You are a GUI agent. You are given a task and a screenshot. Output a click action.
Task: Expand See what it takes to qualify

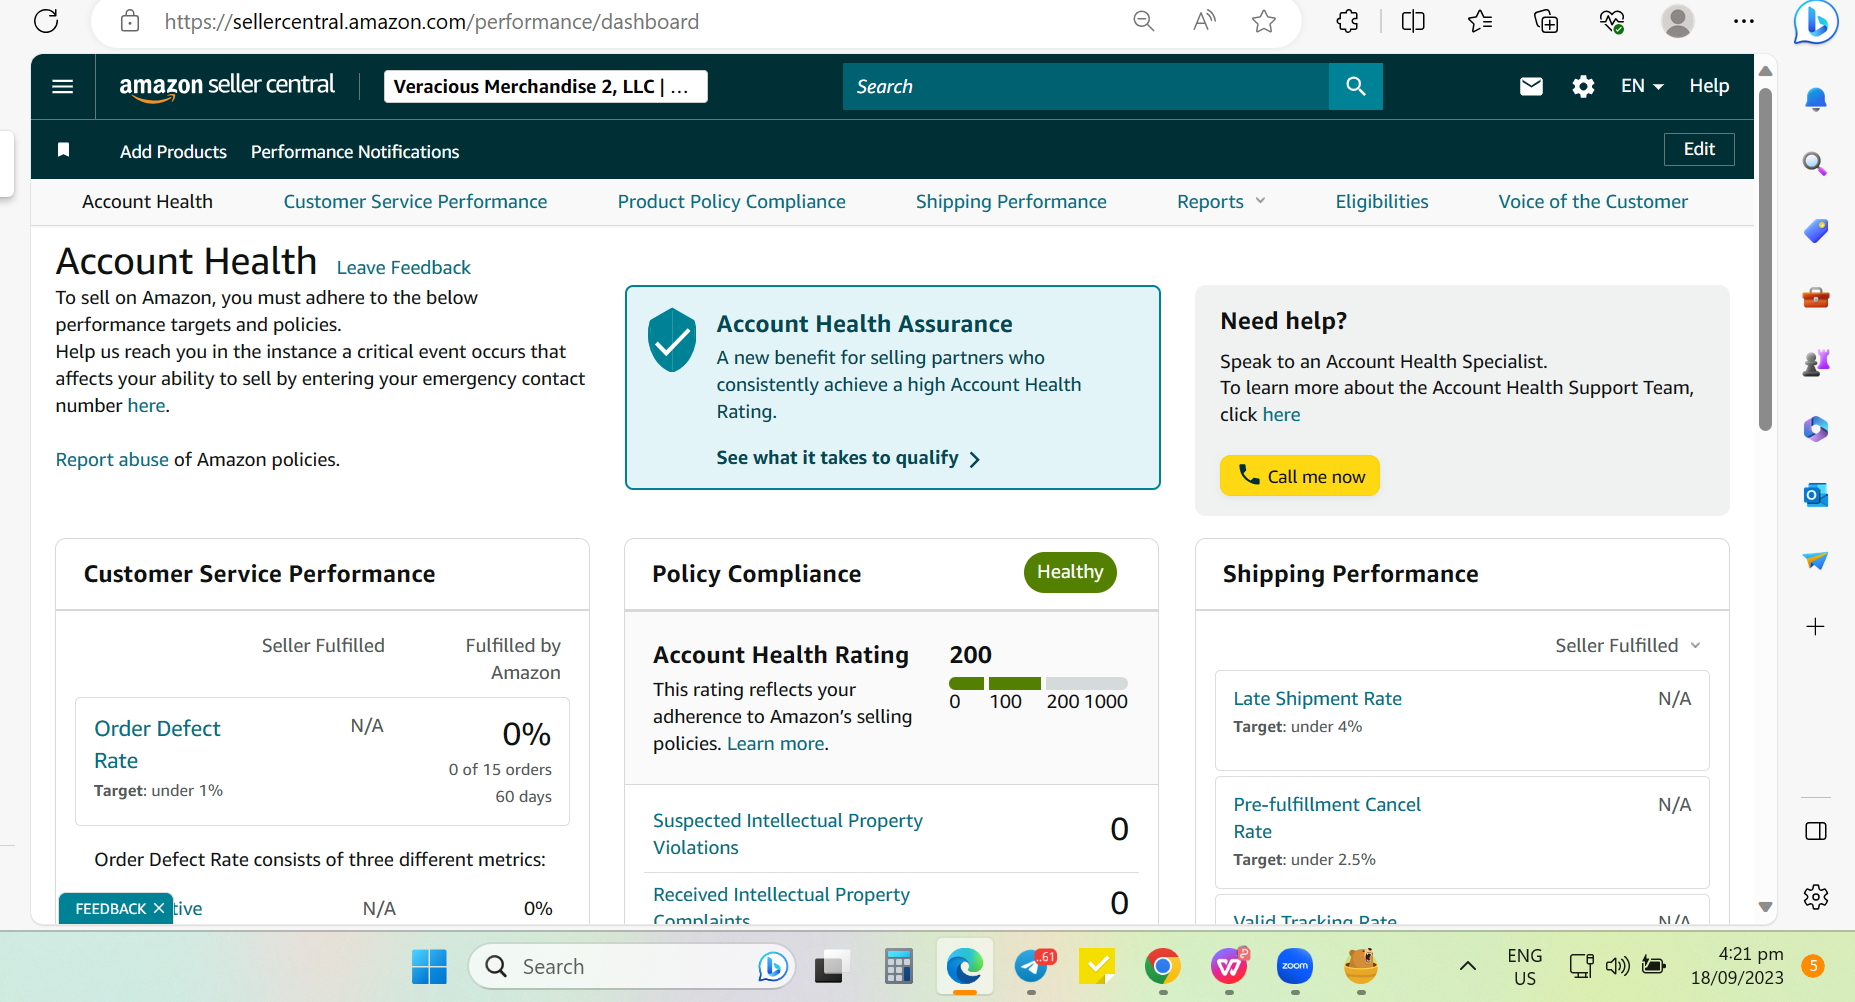848,458
